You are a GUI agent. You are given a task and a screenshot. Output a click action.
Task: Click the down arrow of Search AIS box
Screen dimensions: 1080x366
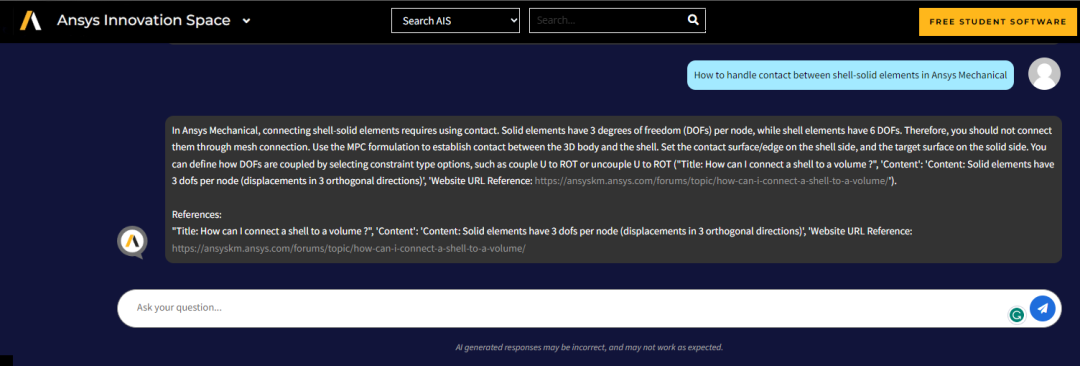click(512, 21)
